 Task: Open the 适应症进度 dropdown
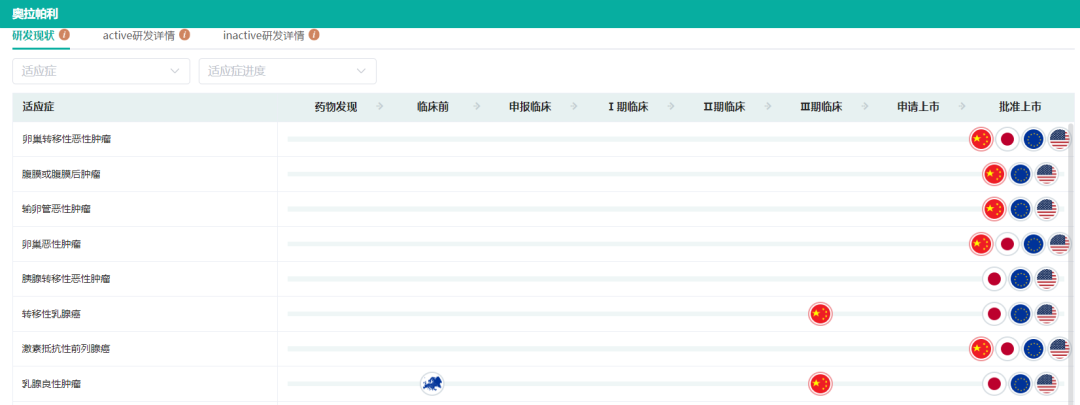[x=288, y=71]
